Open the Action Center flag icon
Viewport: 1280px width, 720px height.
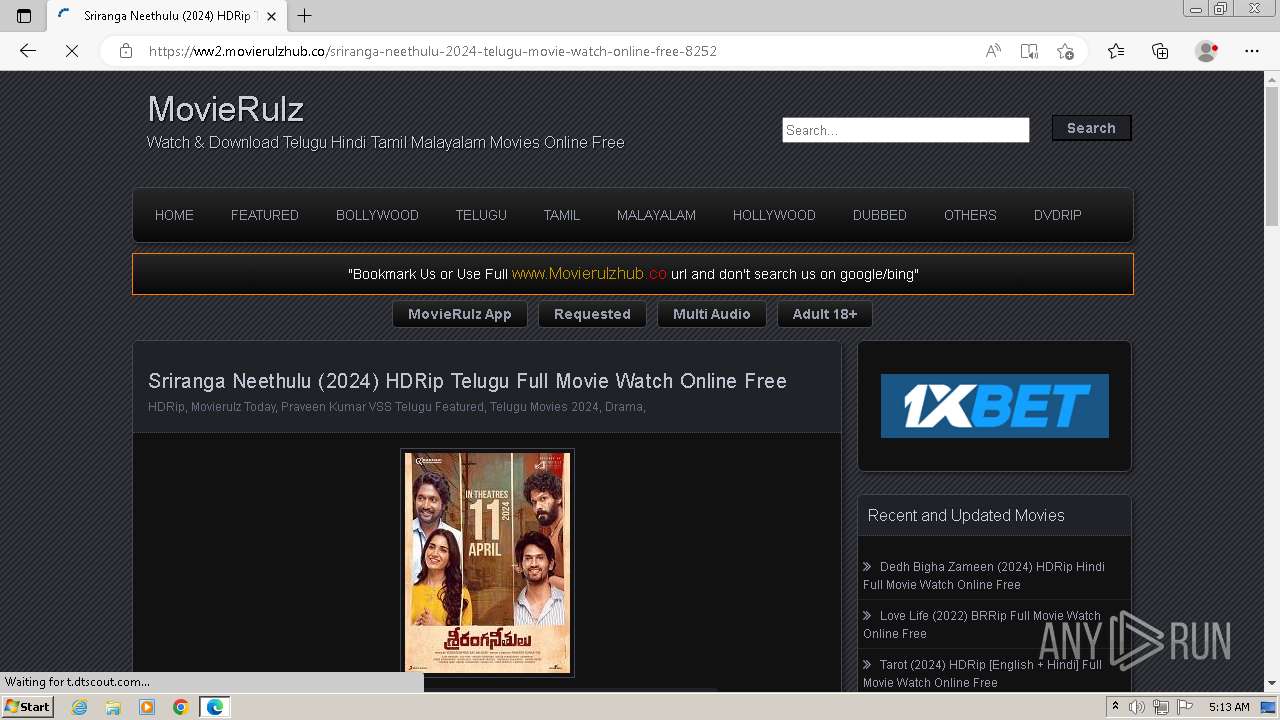[x=1183, y=707]
